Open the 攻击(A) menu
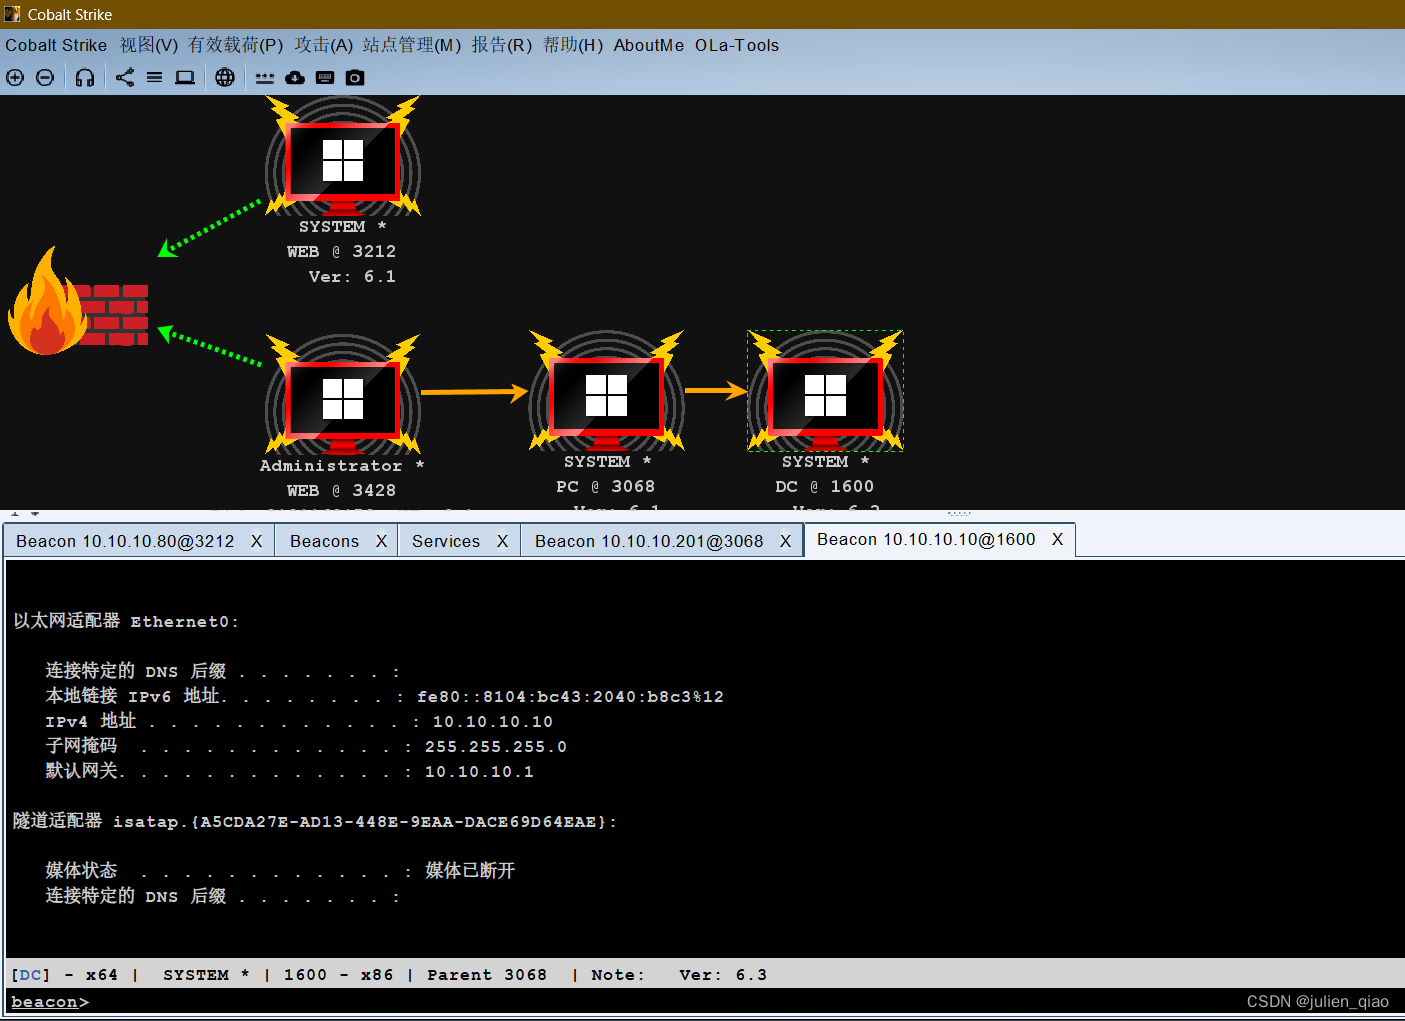The width and height of the screenshot is (1405, 1021). coord(324,45)
